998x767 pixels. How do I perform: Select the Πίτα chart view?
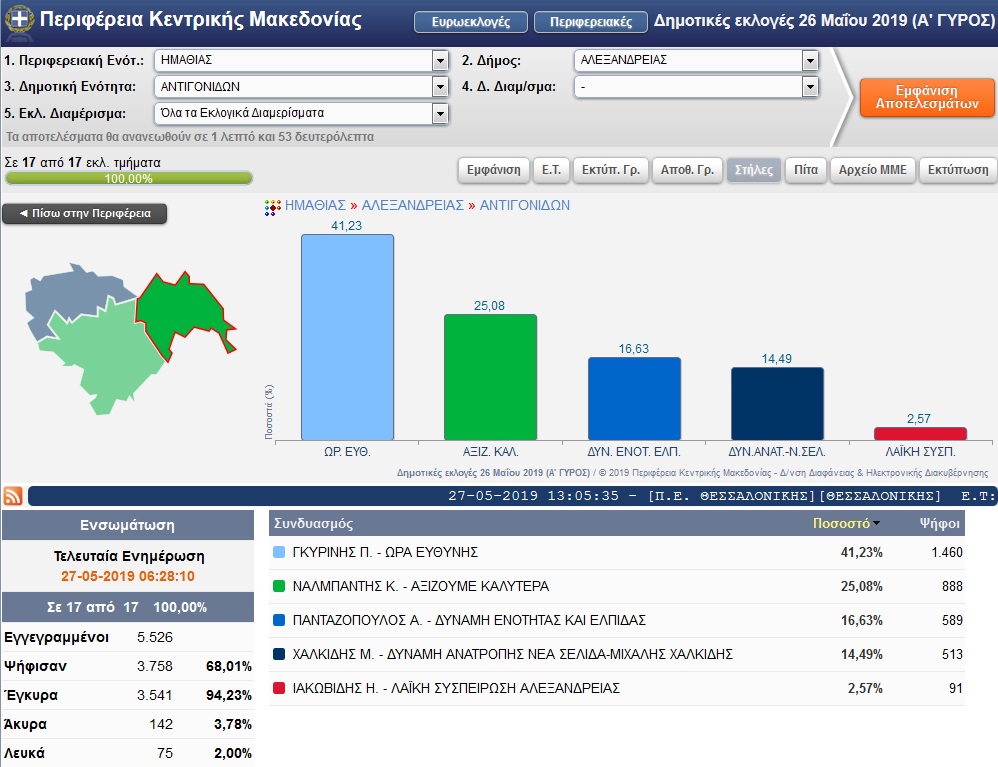point(806,170)
